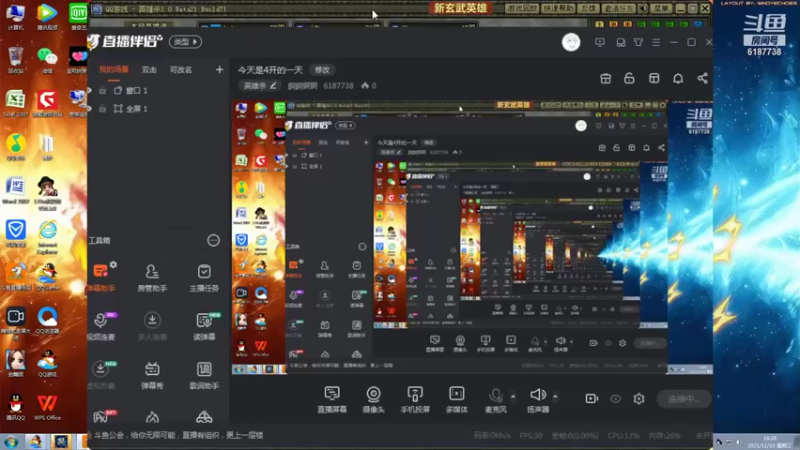Image resolution: width=800 pixels, height=450 pixels.
Task: Expand microphone options arrow
Action: click(x=513, y=396)
